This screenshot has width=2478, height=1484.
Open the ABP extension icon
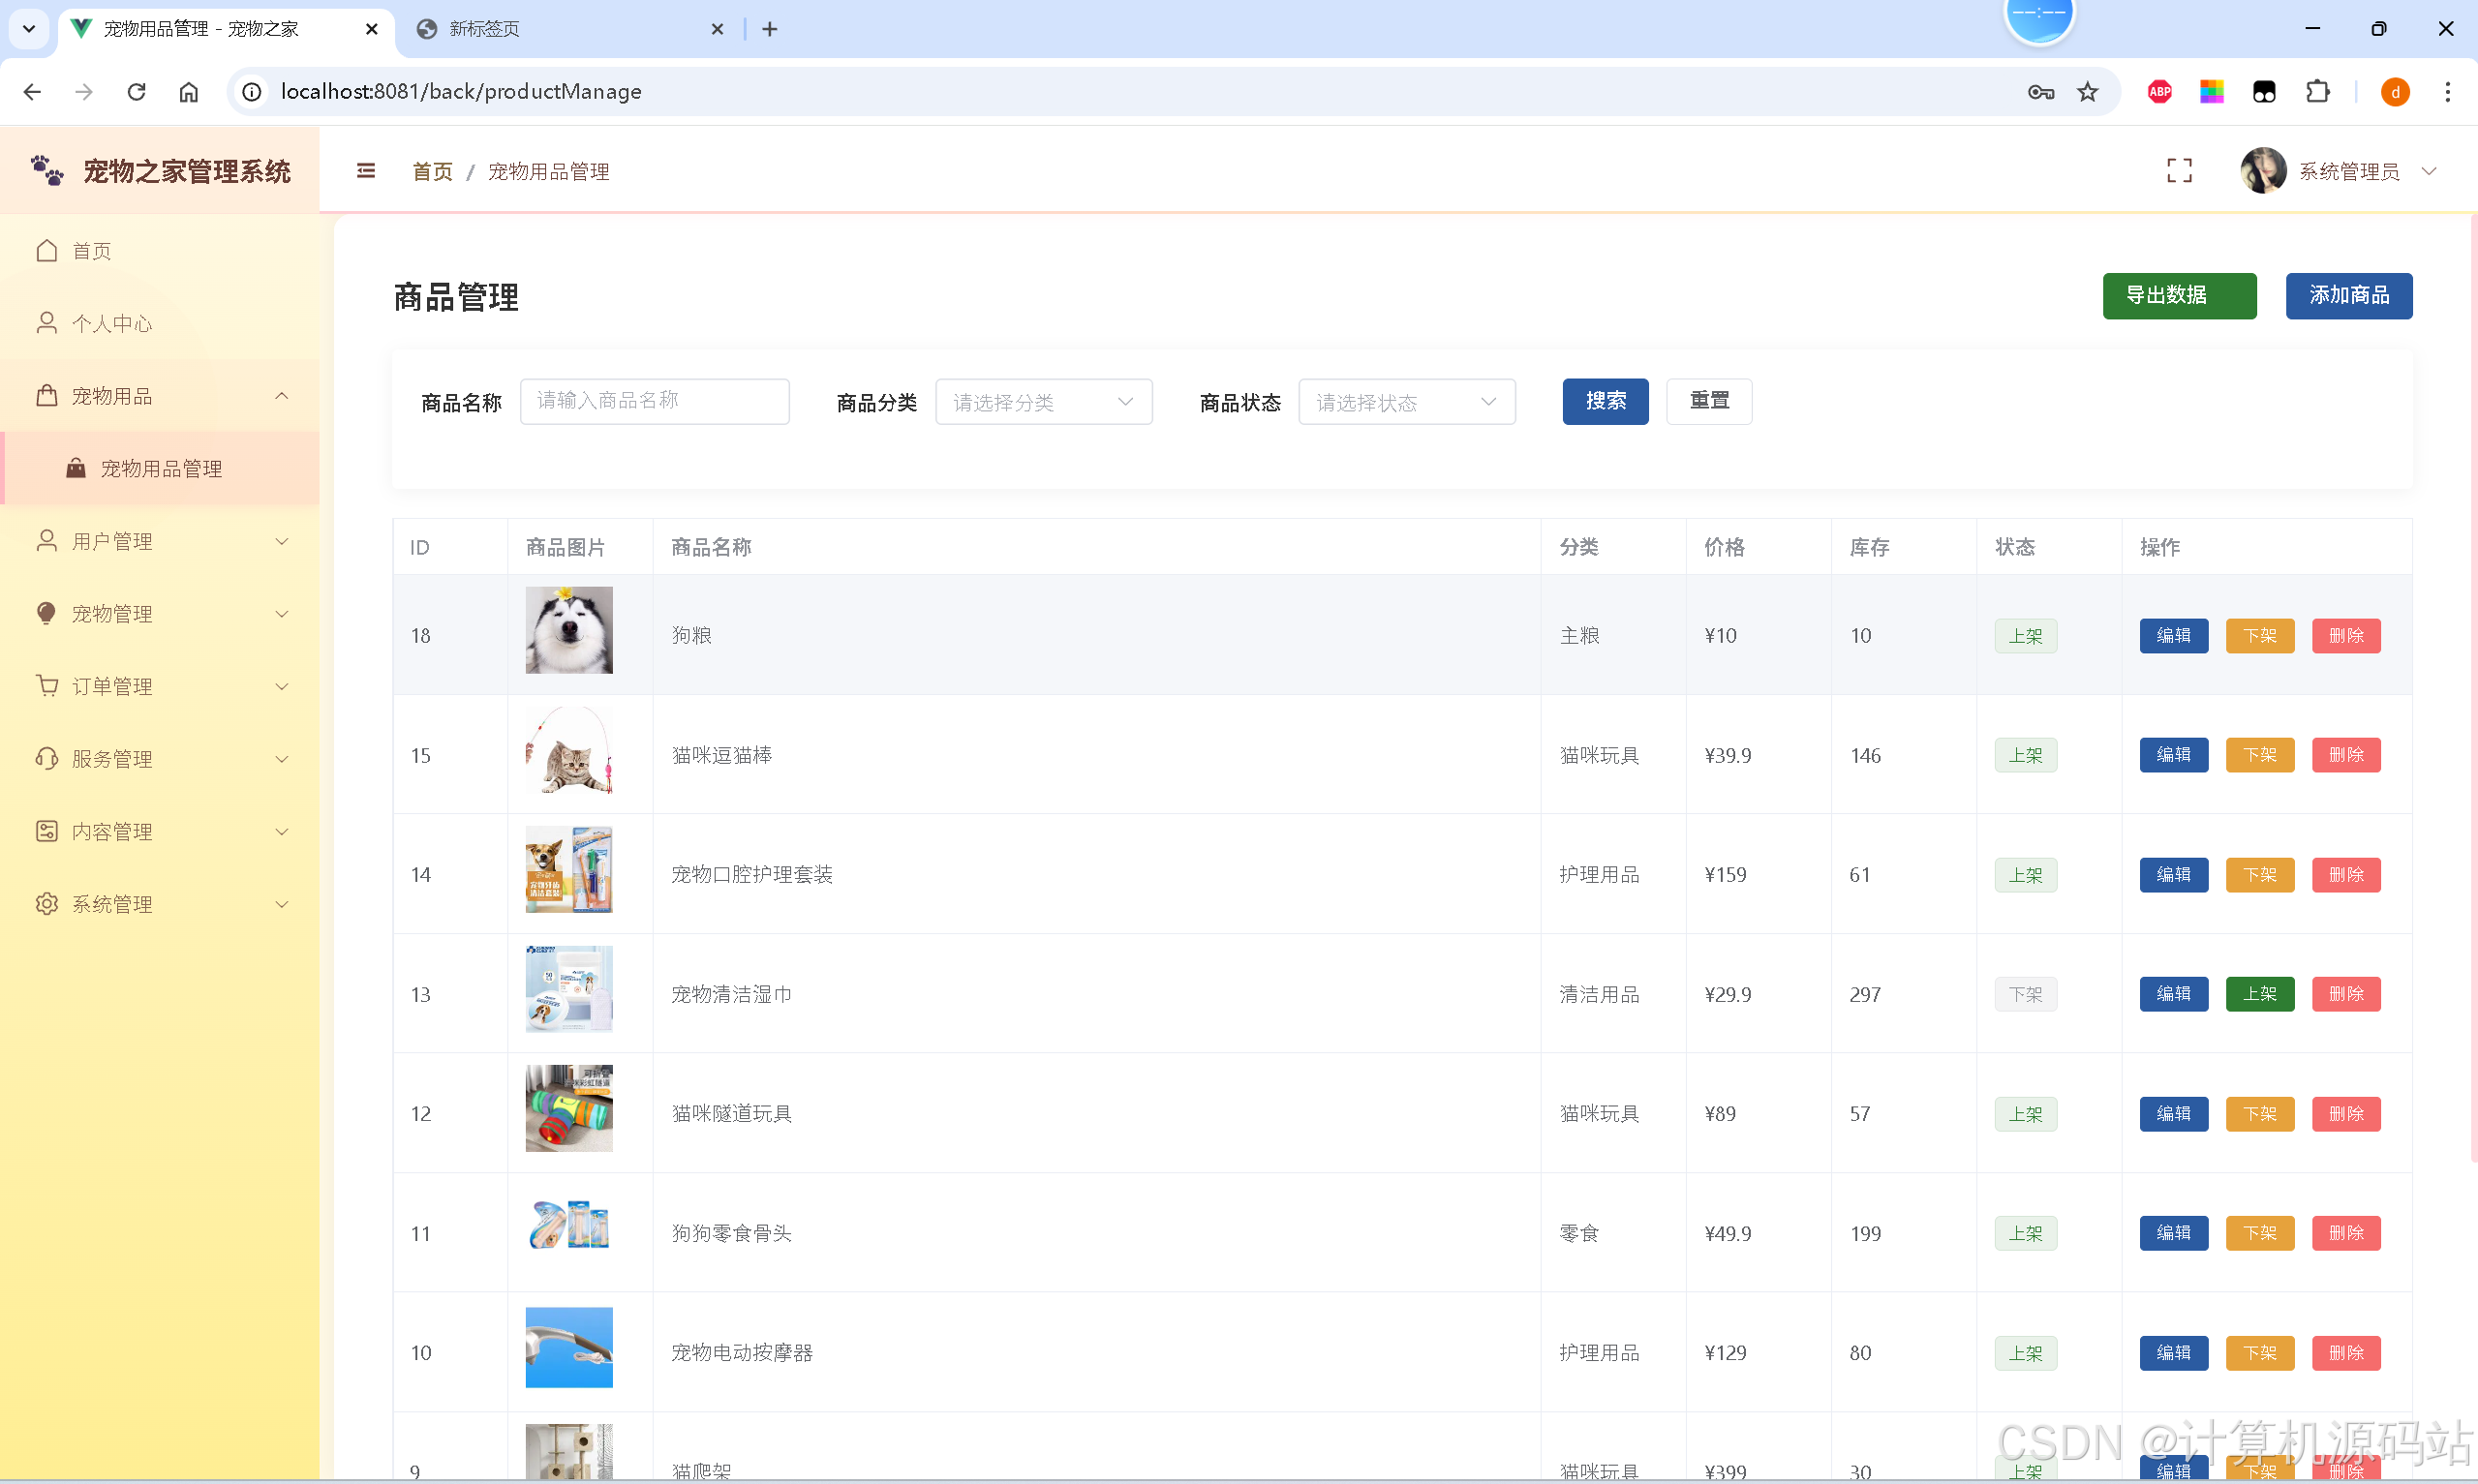[x=2159, y=92]
